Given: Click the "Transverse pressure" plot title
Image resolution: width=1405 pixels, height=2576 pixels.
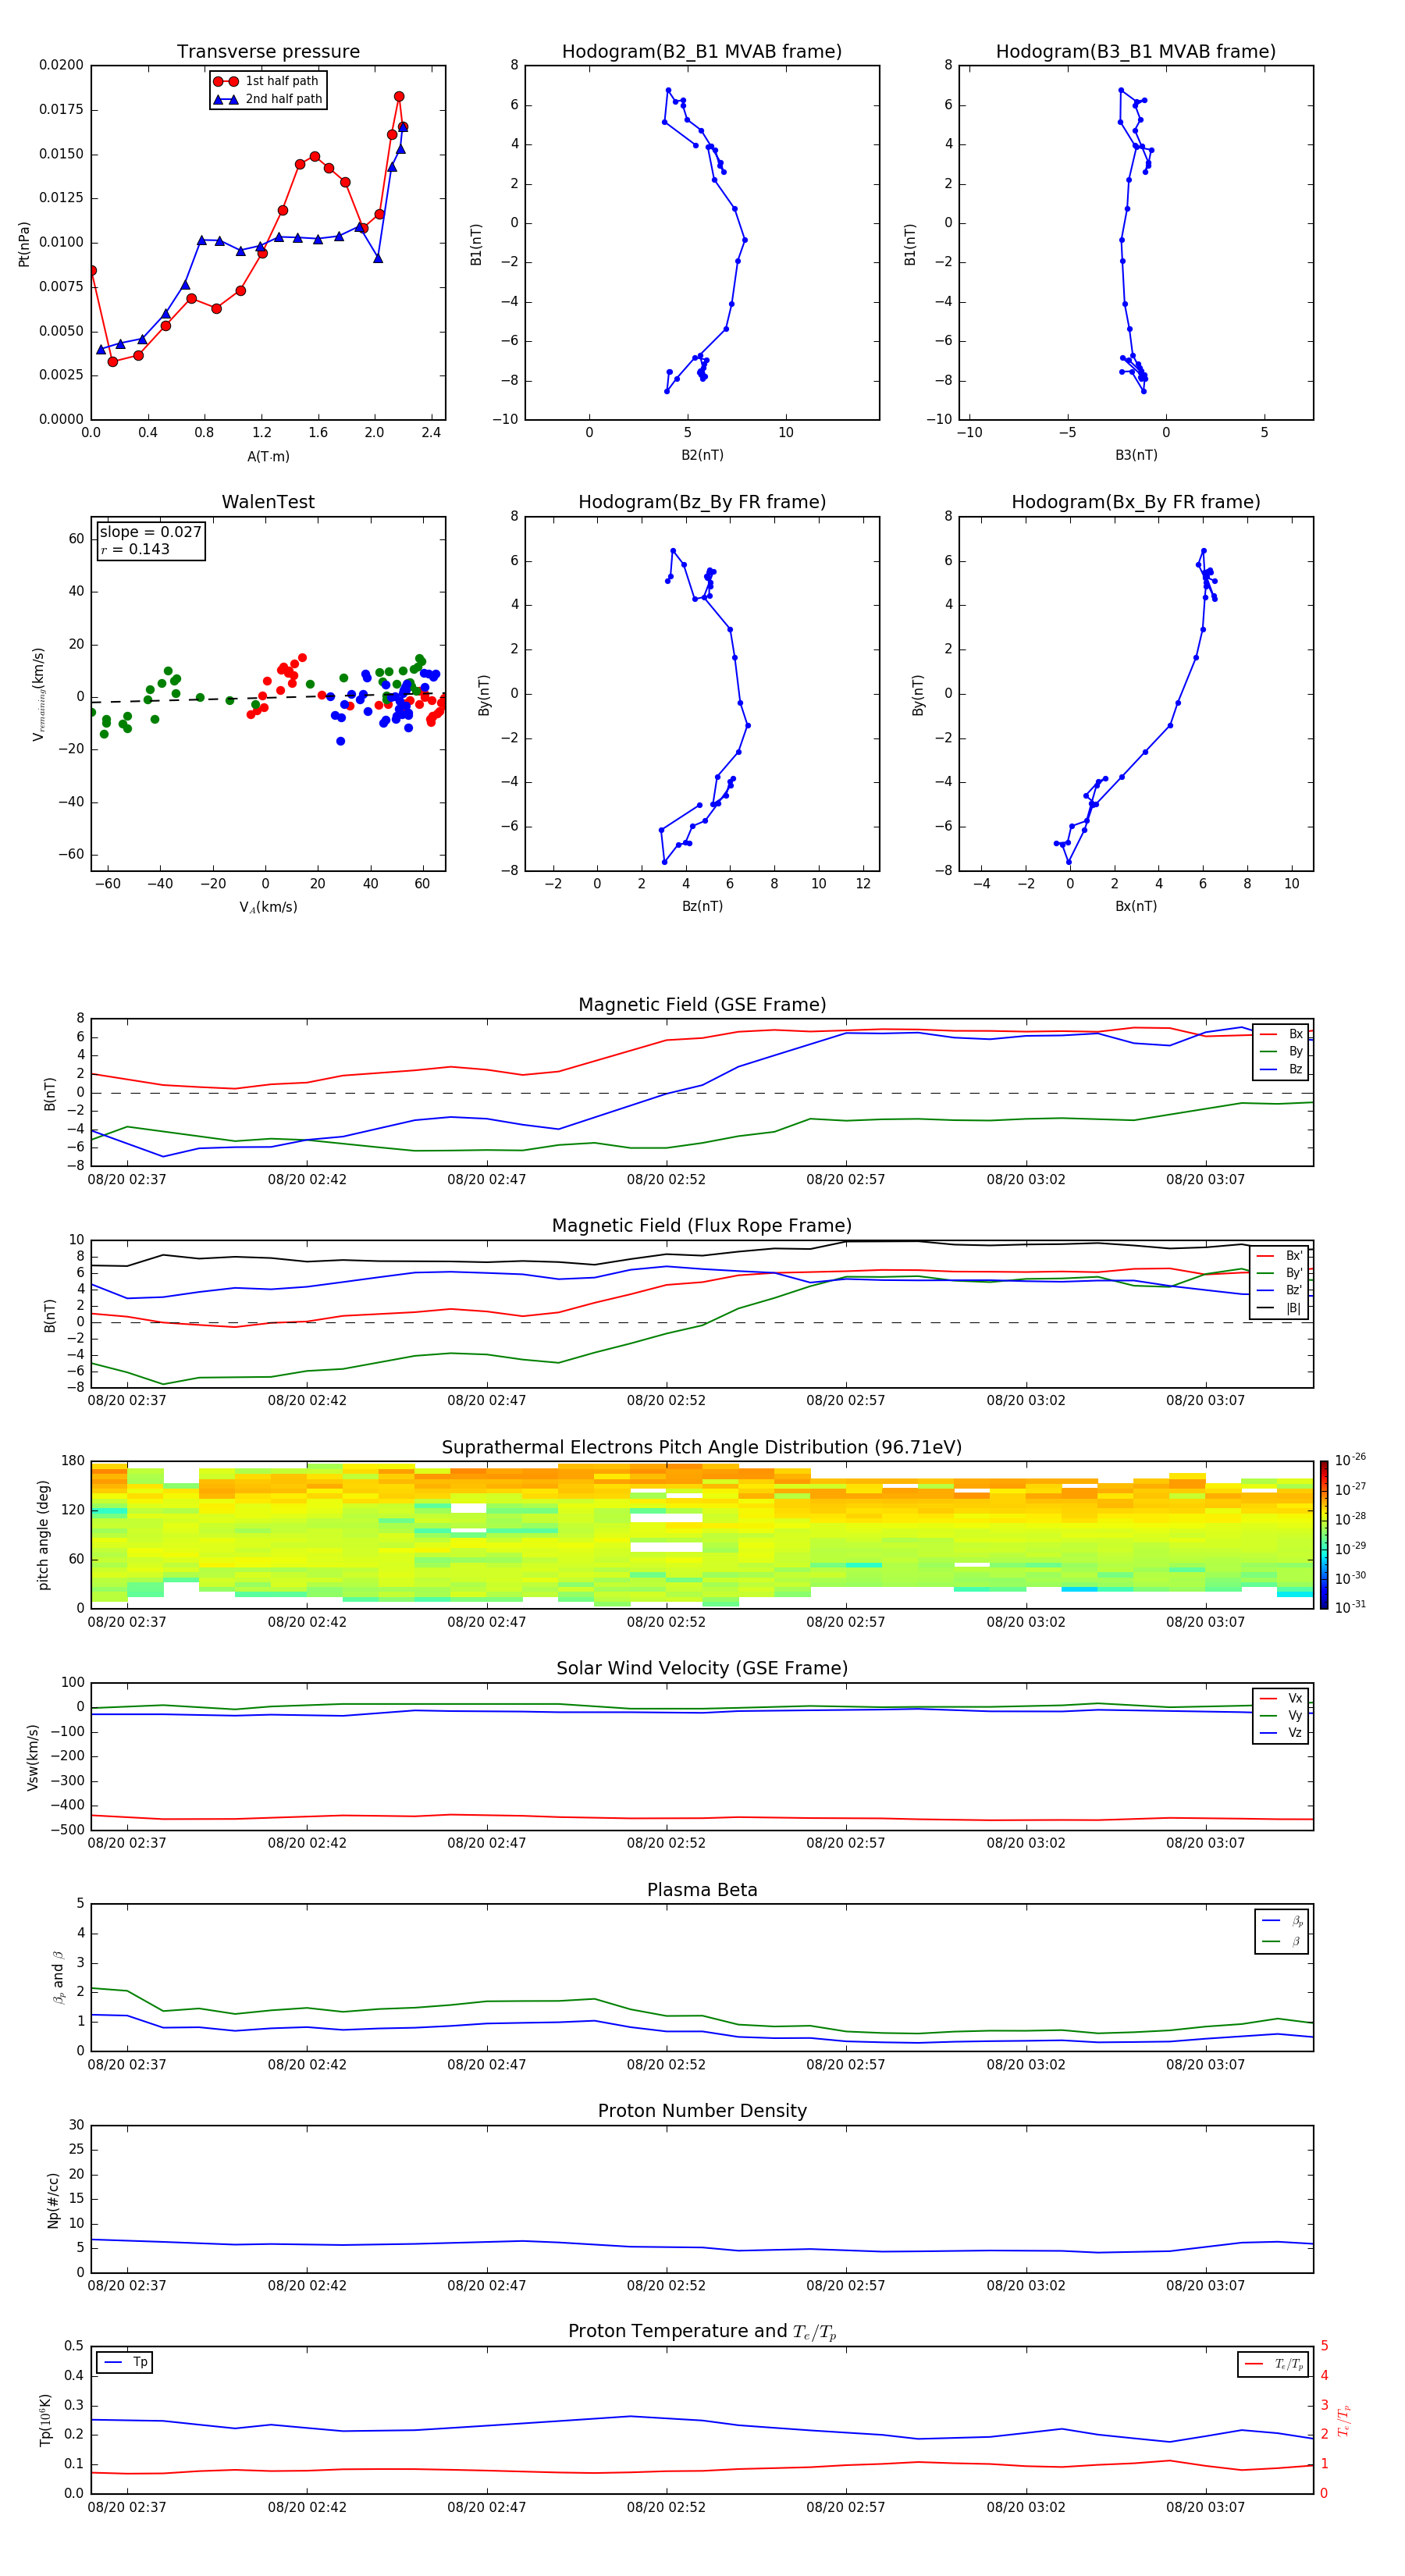Looking at the screenshot, I should 268,51.
